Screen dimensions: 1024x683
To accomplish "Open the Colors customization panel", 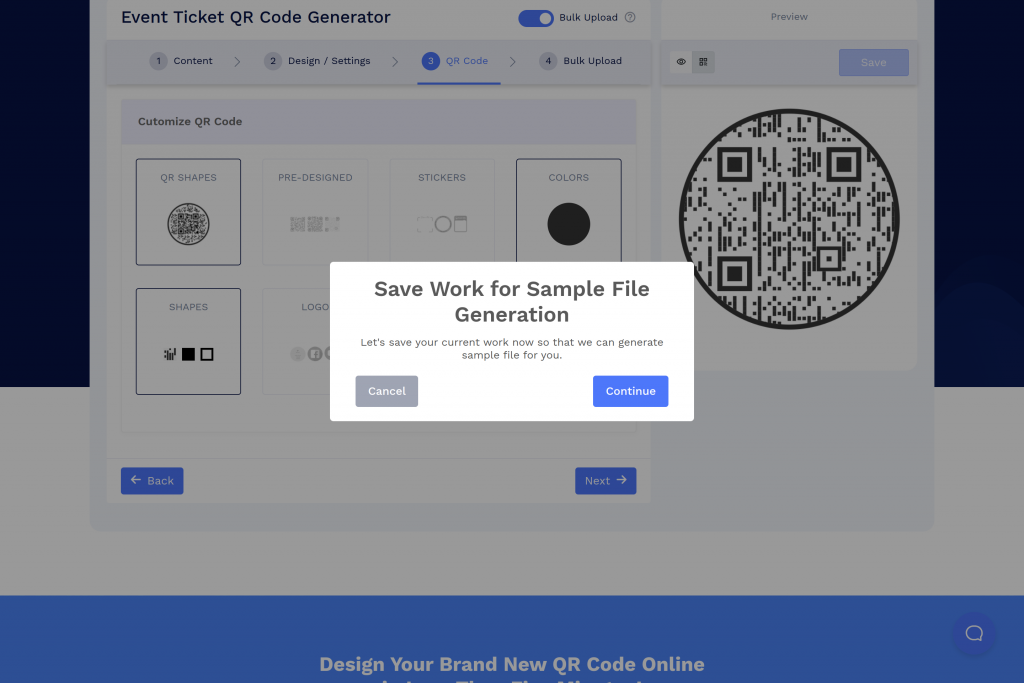I will tap(568, 211).
